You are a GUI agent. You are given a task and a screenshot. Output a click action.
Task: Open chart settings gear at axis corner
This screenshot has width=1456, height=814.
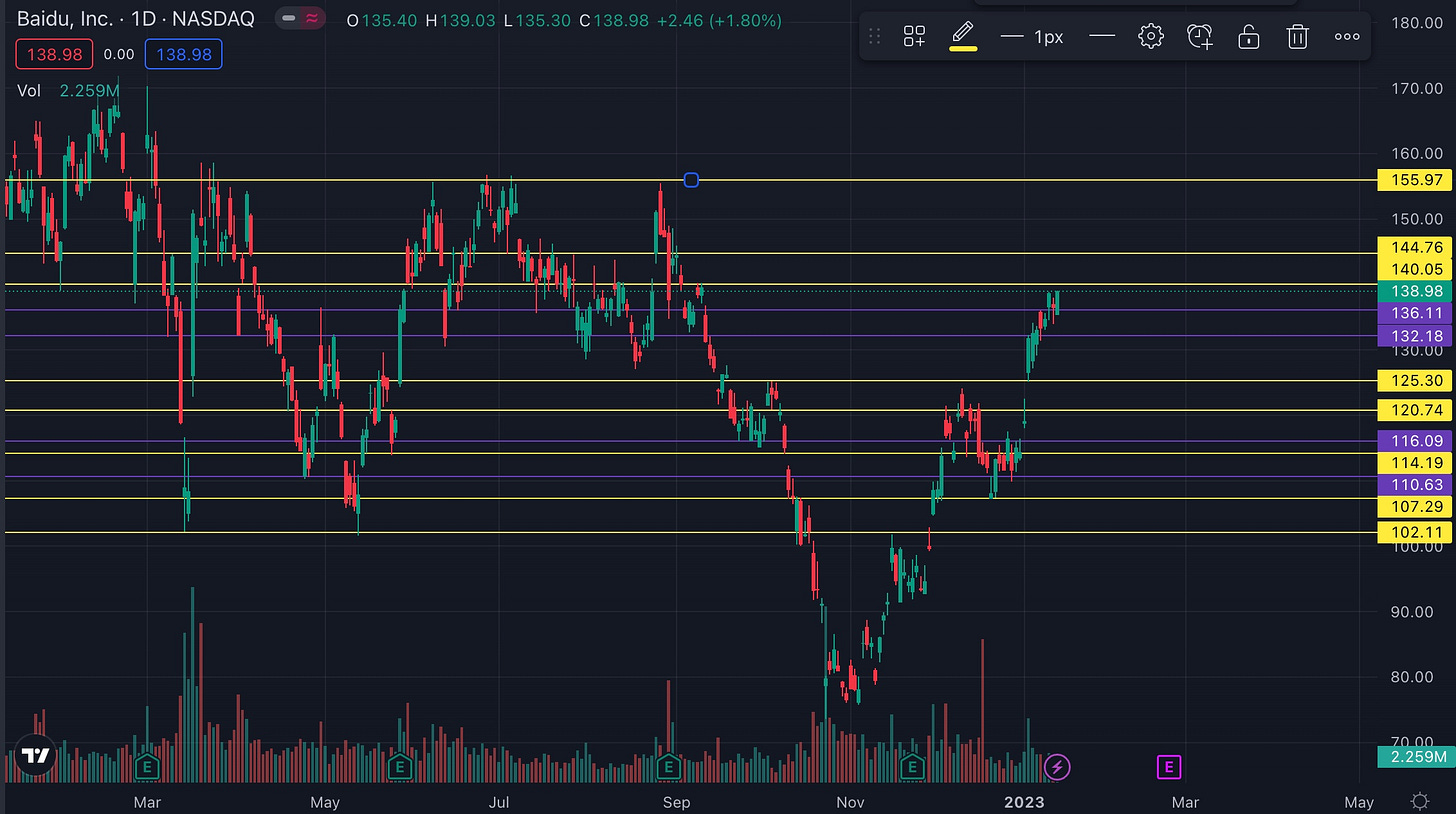tap(1419, 801)
